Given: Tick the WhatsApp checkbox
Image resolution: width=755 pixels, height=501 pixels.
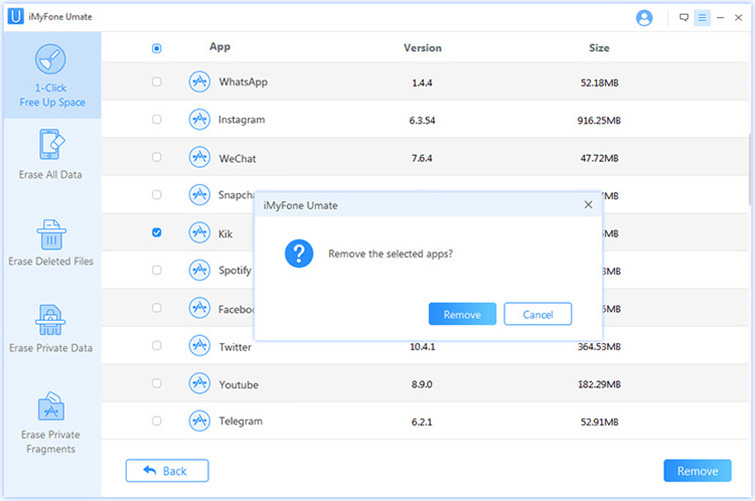Looking at the screenshot, I should click(156, 82).
